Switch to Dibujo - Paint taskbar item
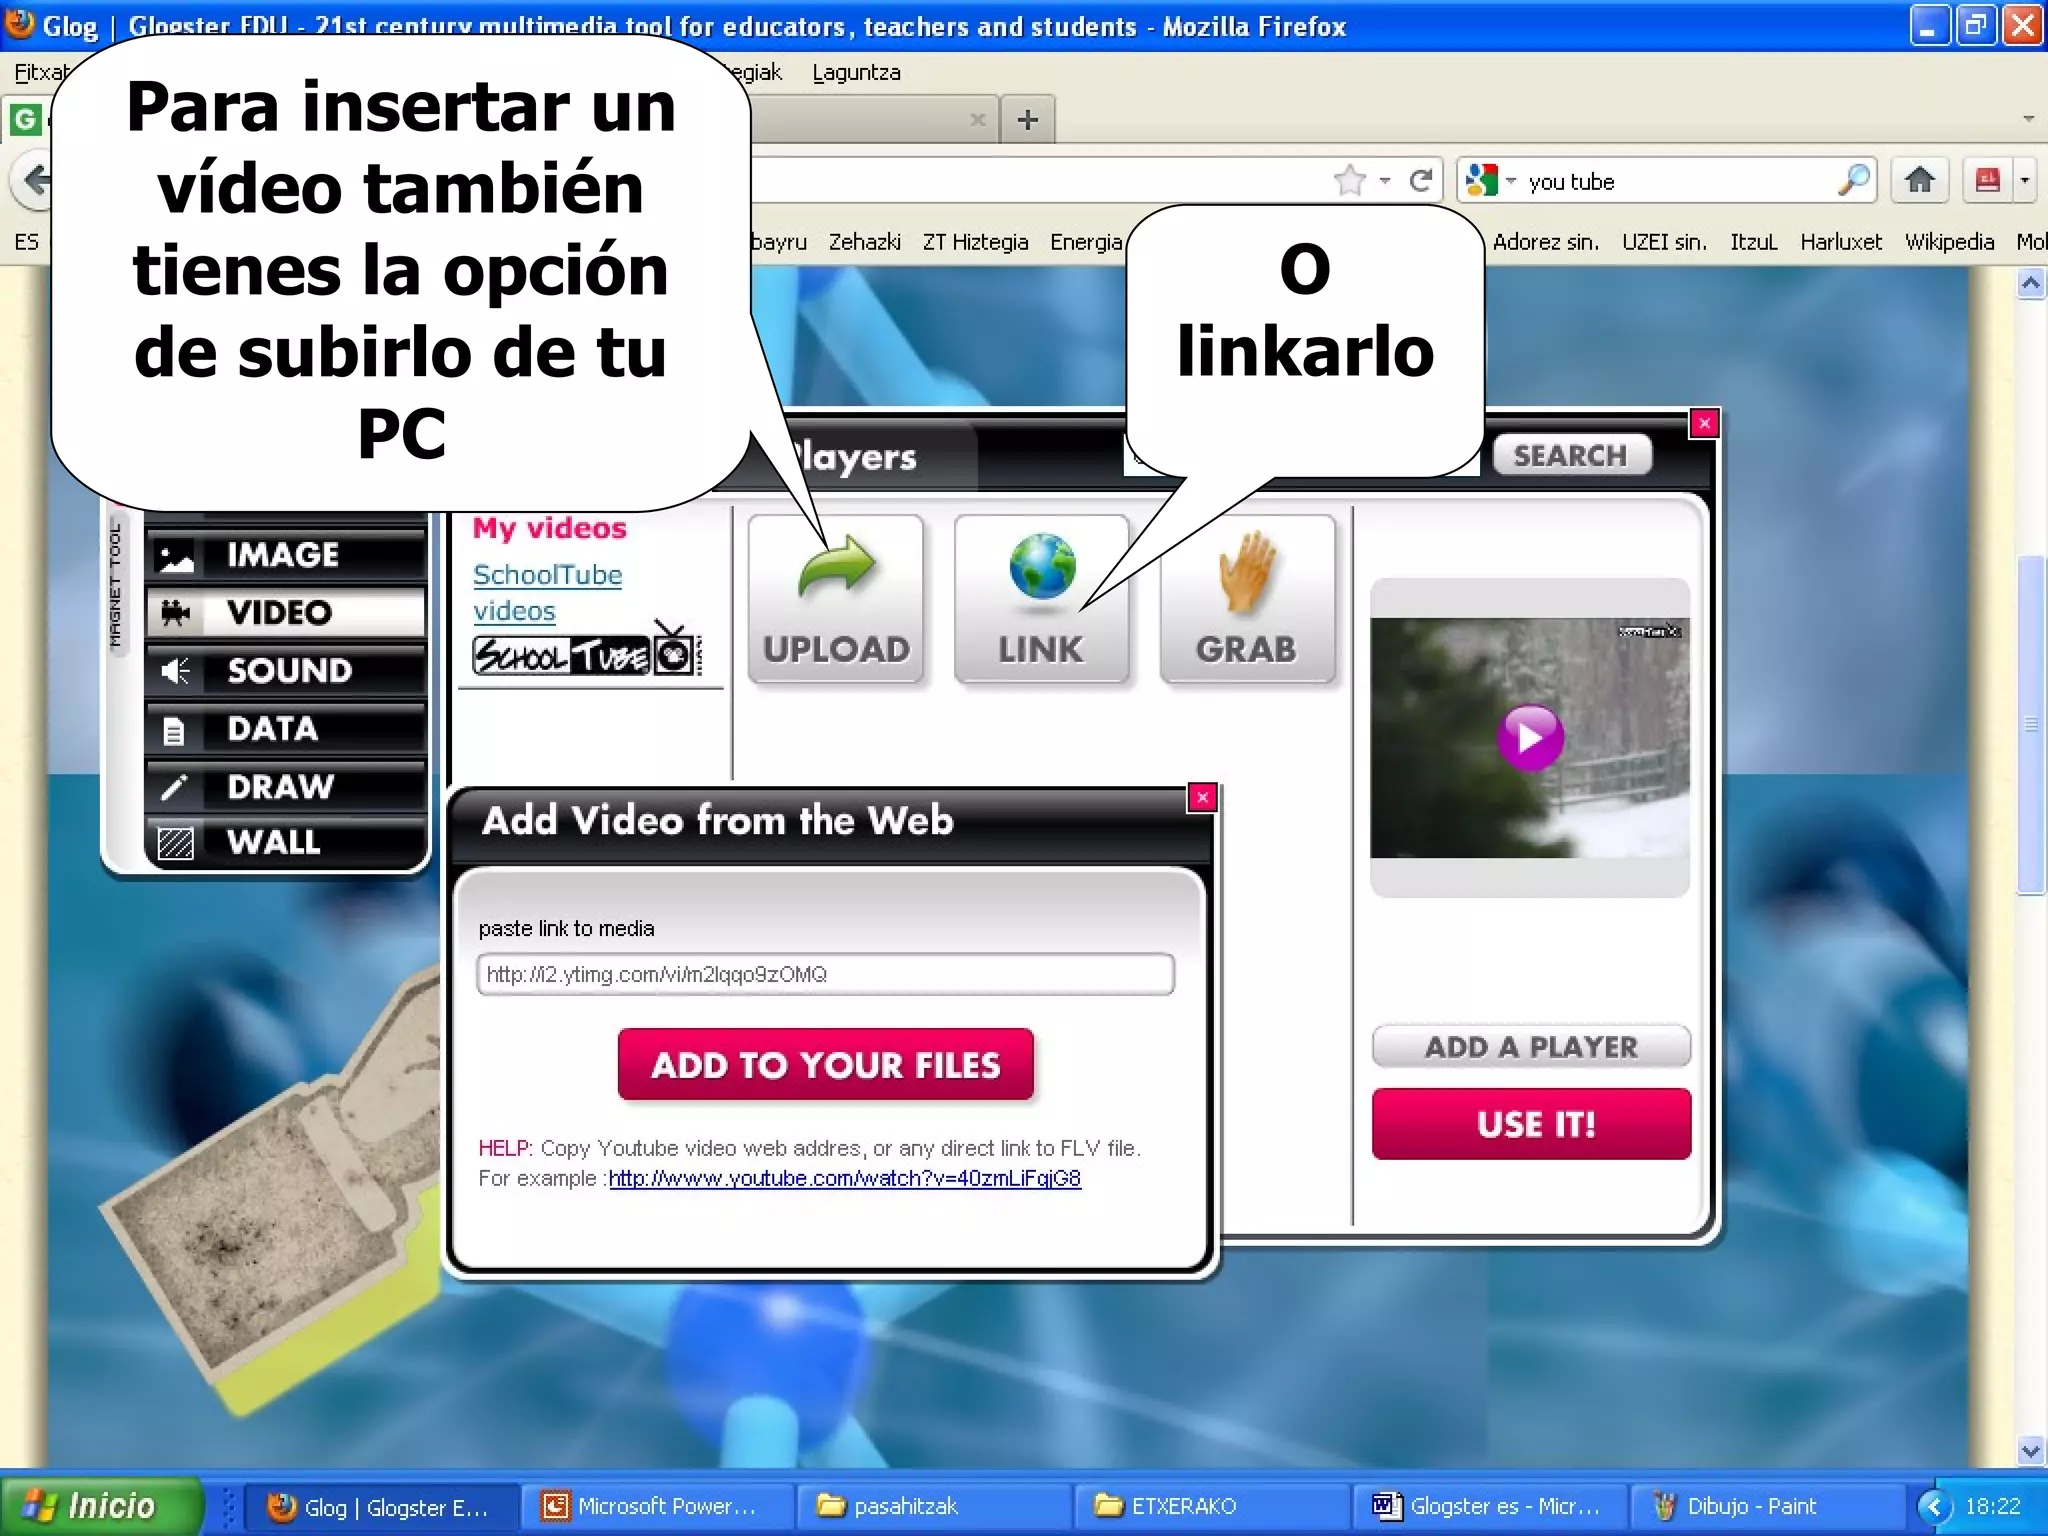This screenshot has width=2048, height=1536. click(x=1766, y=1506)
